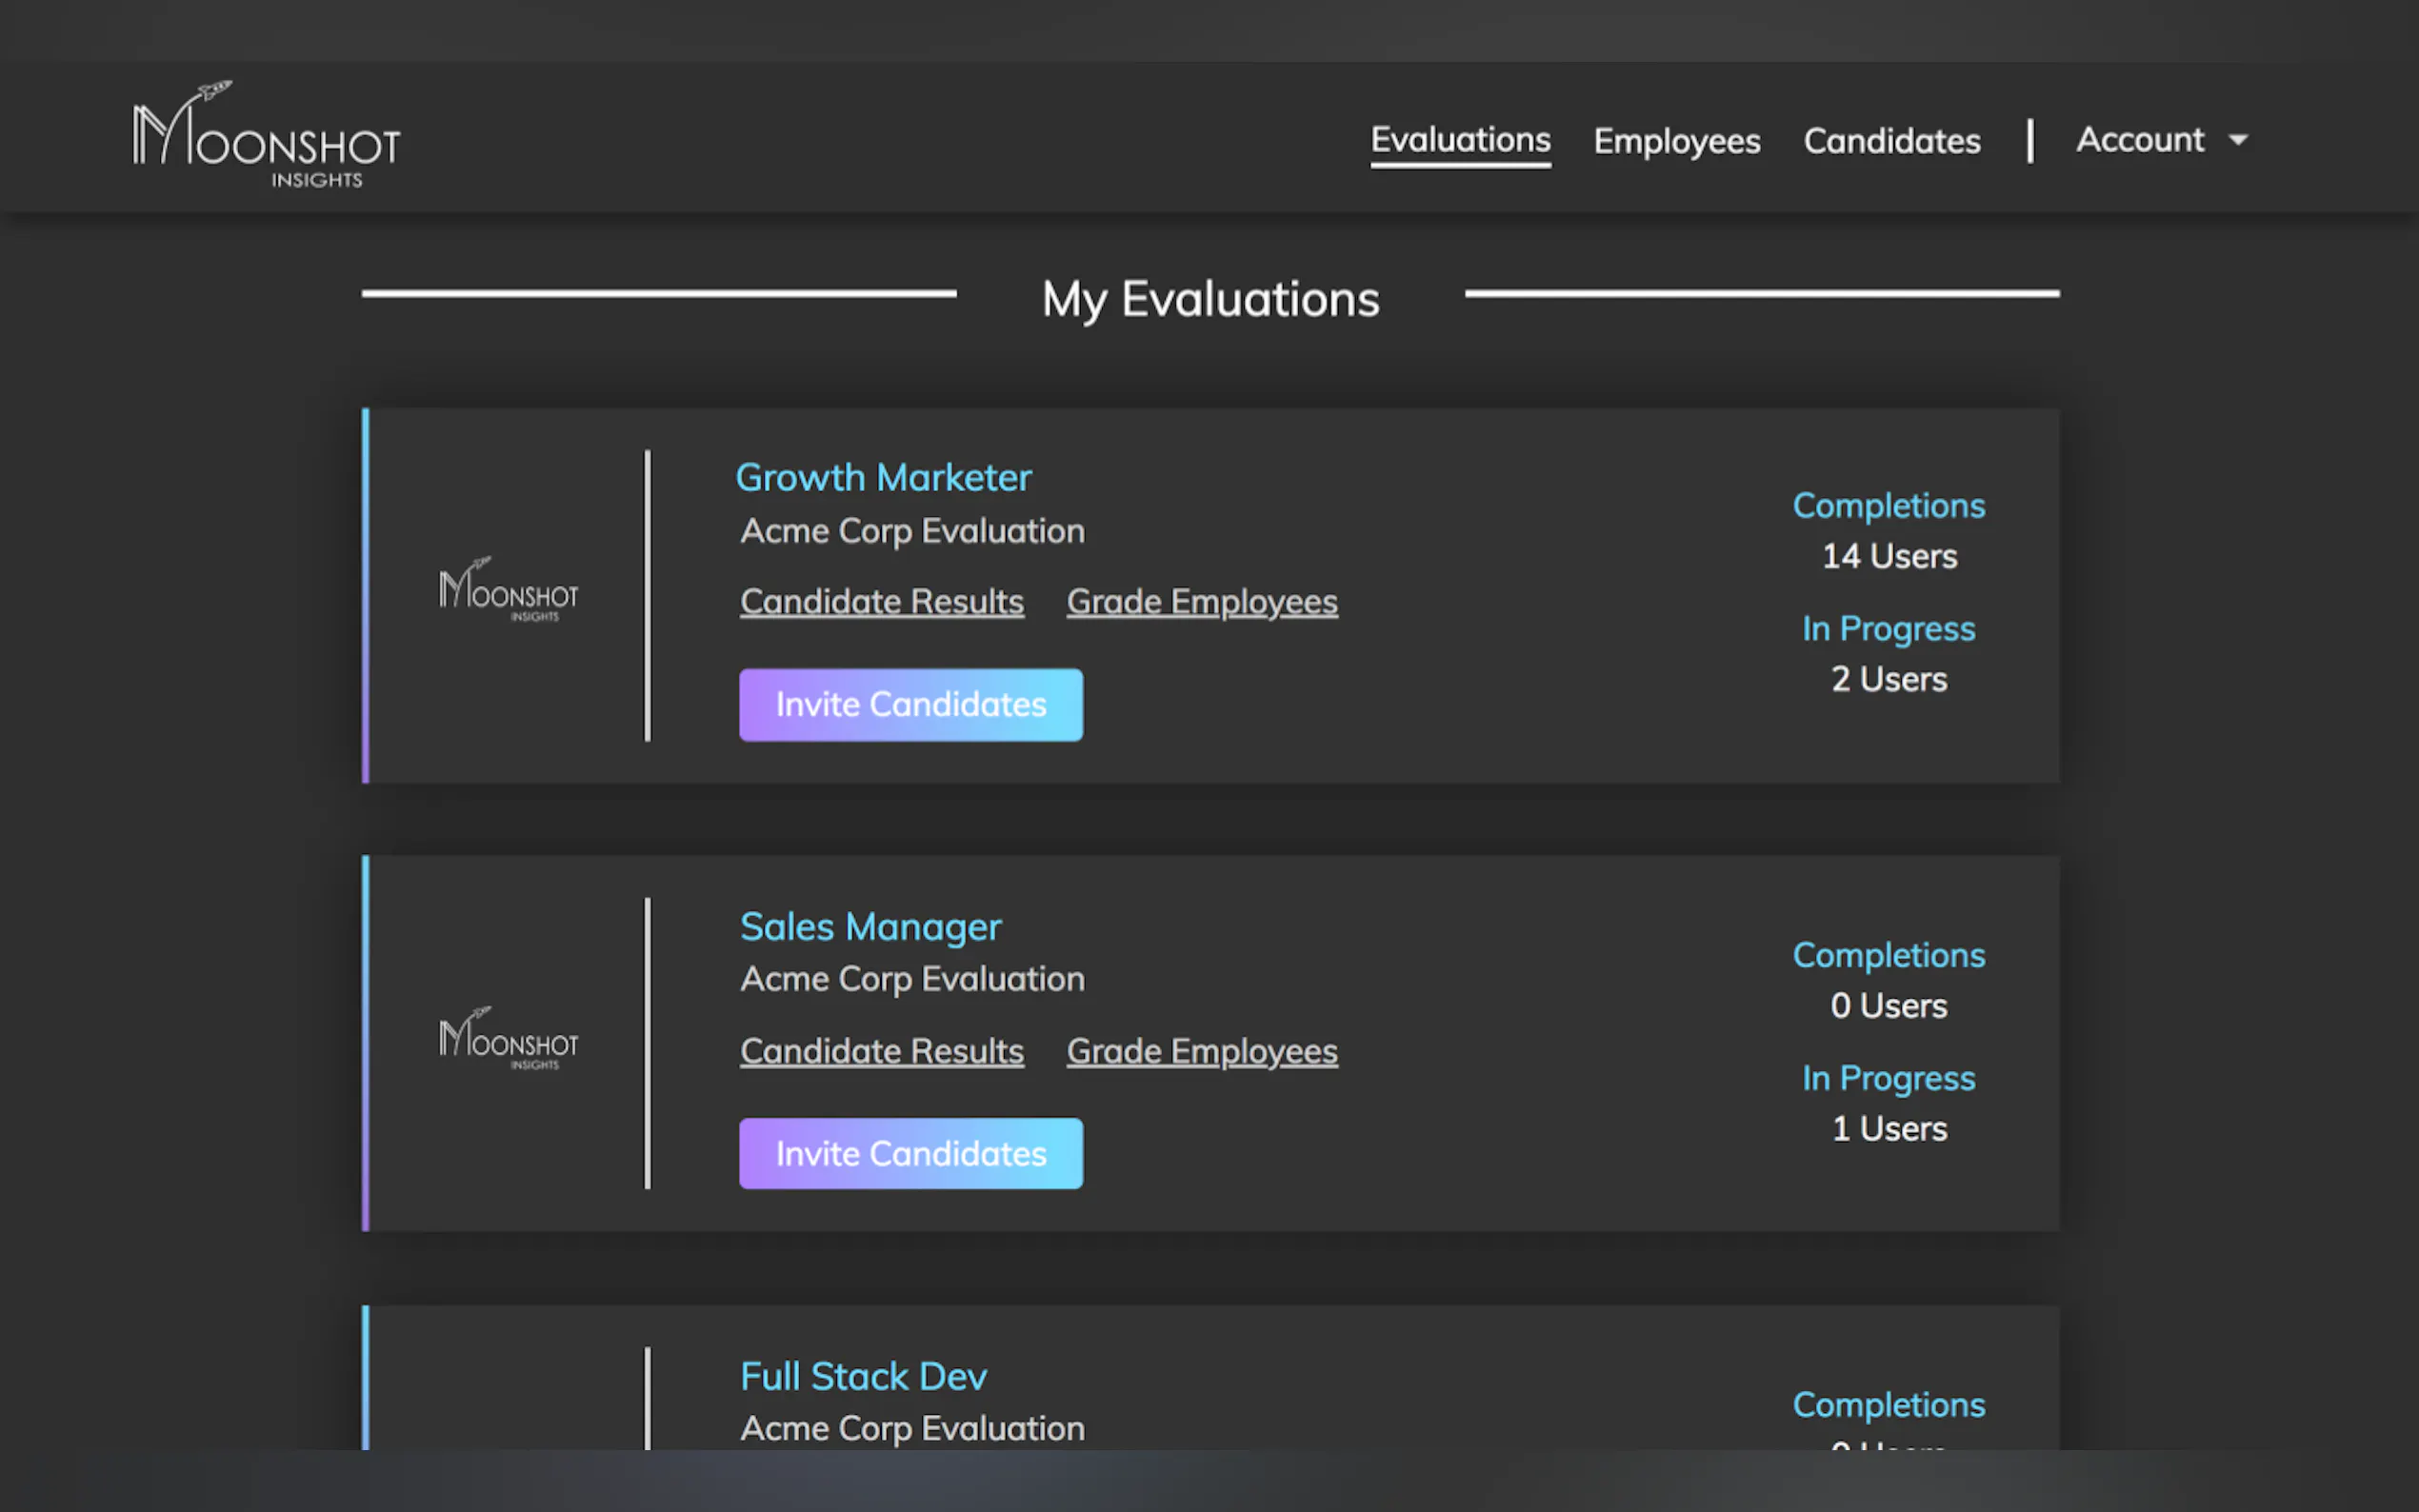This screenshot has width=2419, height=1512.
Task: View Candidate Results for Growth Marketer
Action: point(881,602)
